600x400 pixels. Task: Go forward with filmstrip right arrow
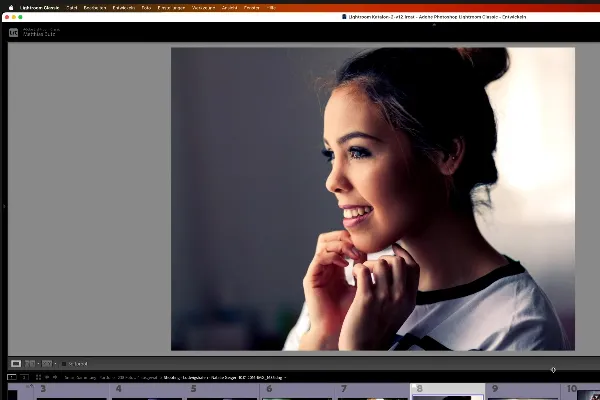click(56, 377)
